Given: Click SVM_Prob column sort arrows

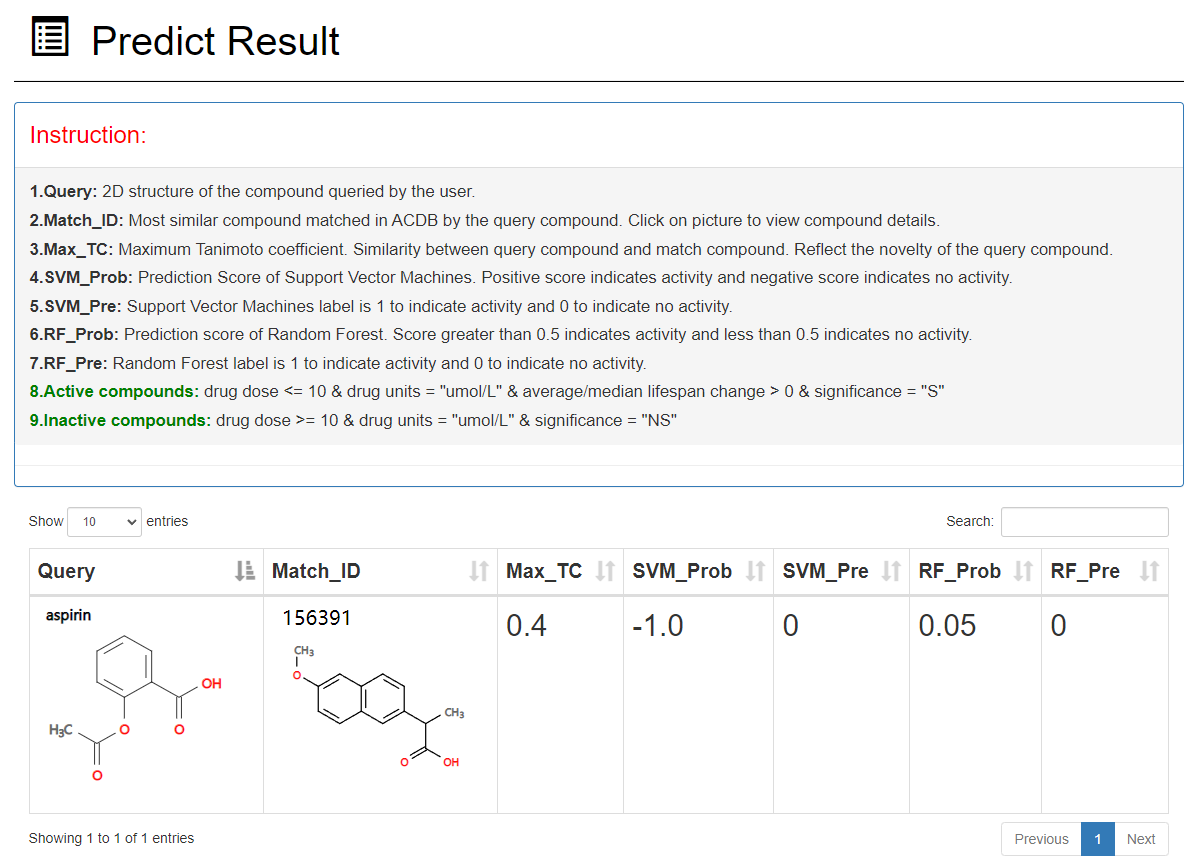Looking at the screenshot, I should (x=755, y=571).
